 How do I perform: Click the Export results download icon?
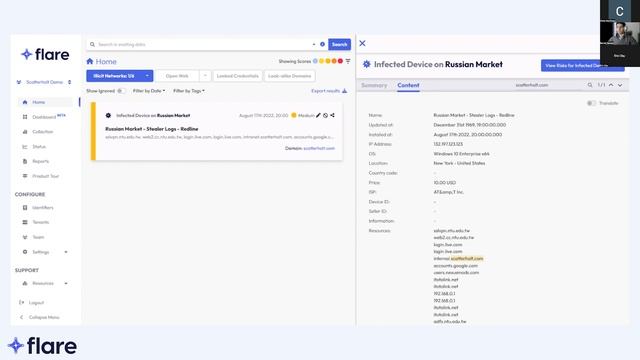tap(344, 91)
